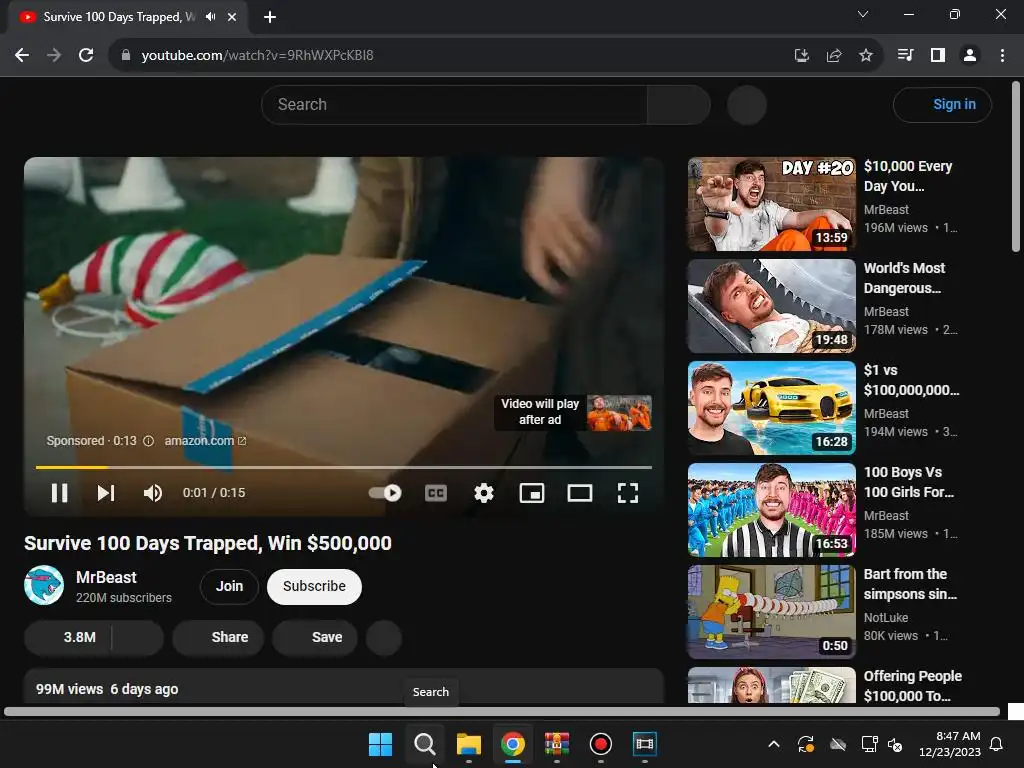1024x768 pixels.
Task: Click the page vertical scrollbar
Action: pos(1016,167)
